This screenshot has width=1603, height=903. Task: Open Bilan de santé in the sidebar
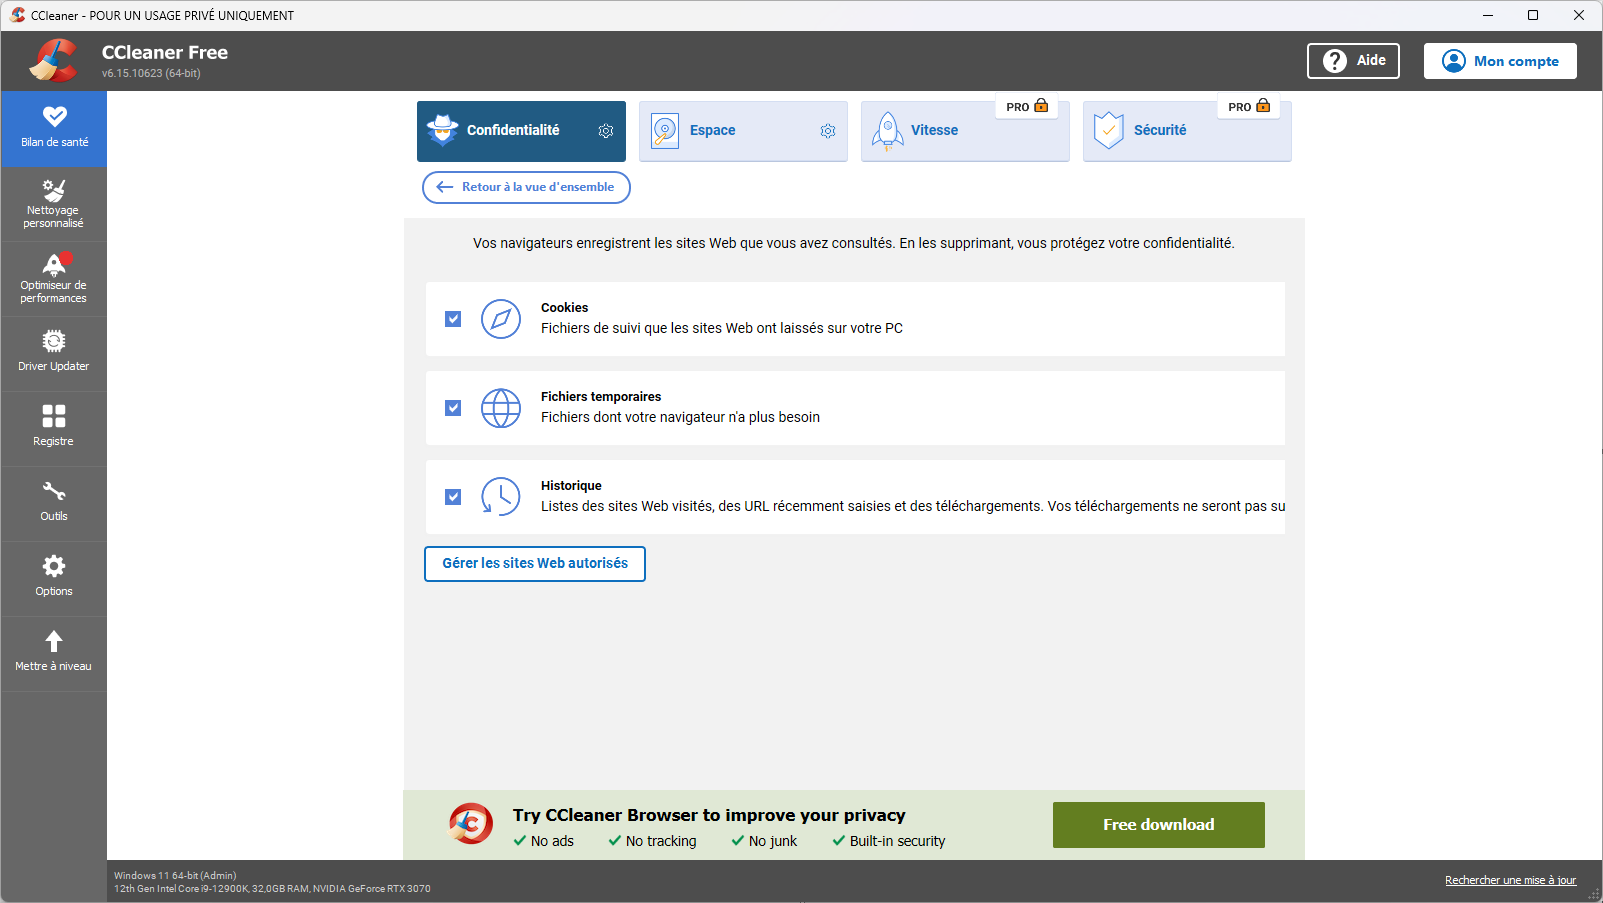coord(54,129)
